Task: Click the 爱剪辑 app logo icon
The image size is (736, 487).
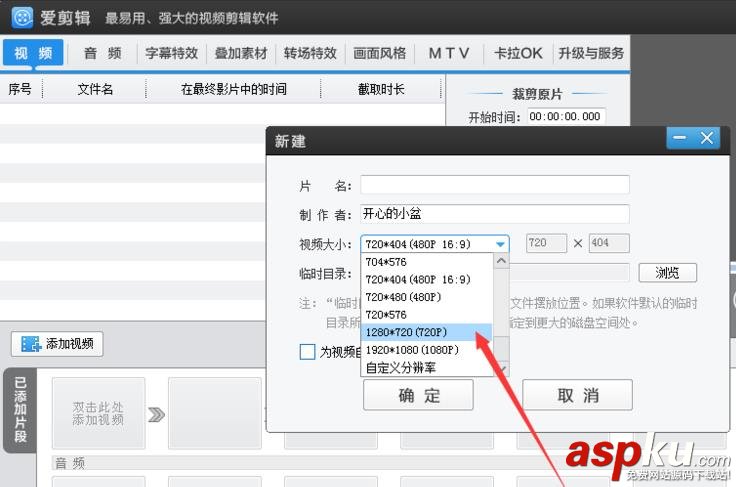Action: pos(22,17)
